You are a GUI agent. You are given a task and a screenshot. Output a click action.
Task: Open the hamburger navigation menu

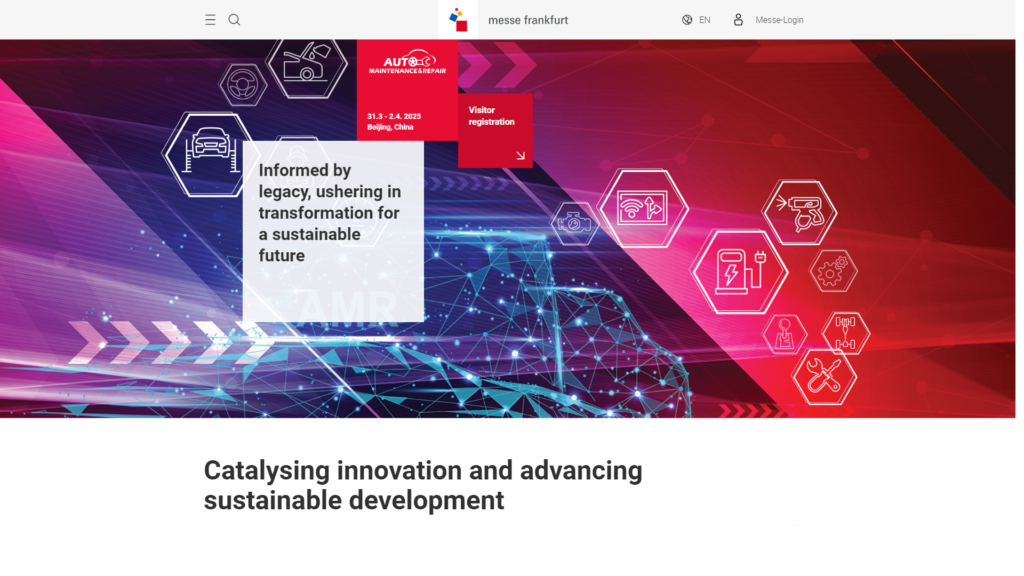pyautogui.click(x=210, y=20)
